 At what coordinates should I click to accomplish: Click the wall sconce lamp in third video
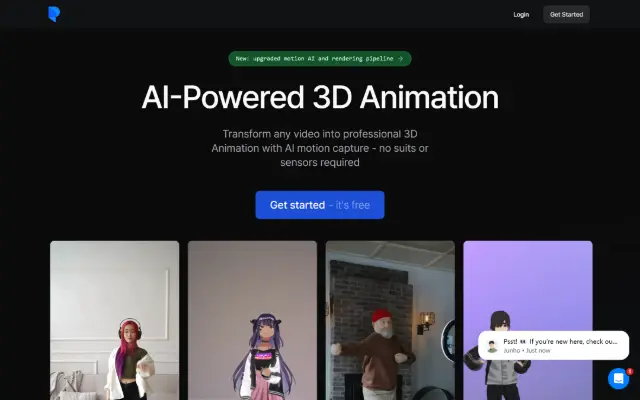click(x=426, y=321)
